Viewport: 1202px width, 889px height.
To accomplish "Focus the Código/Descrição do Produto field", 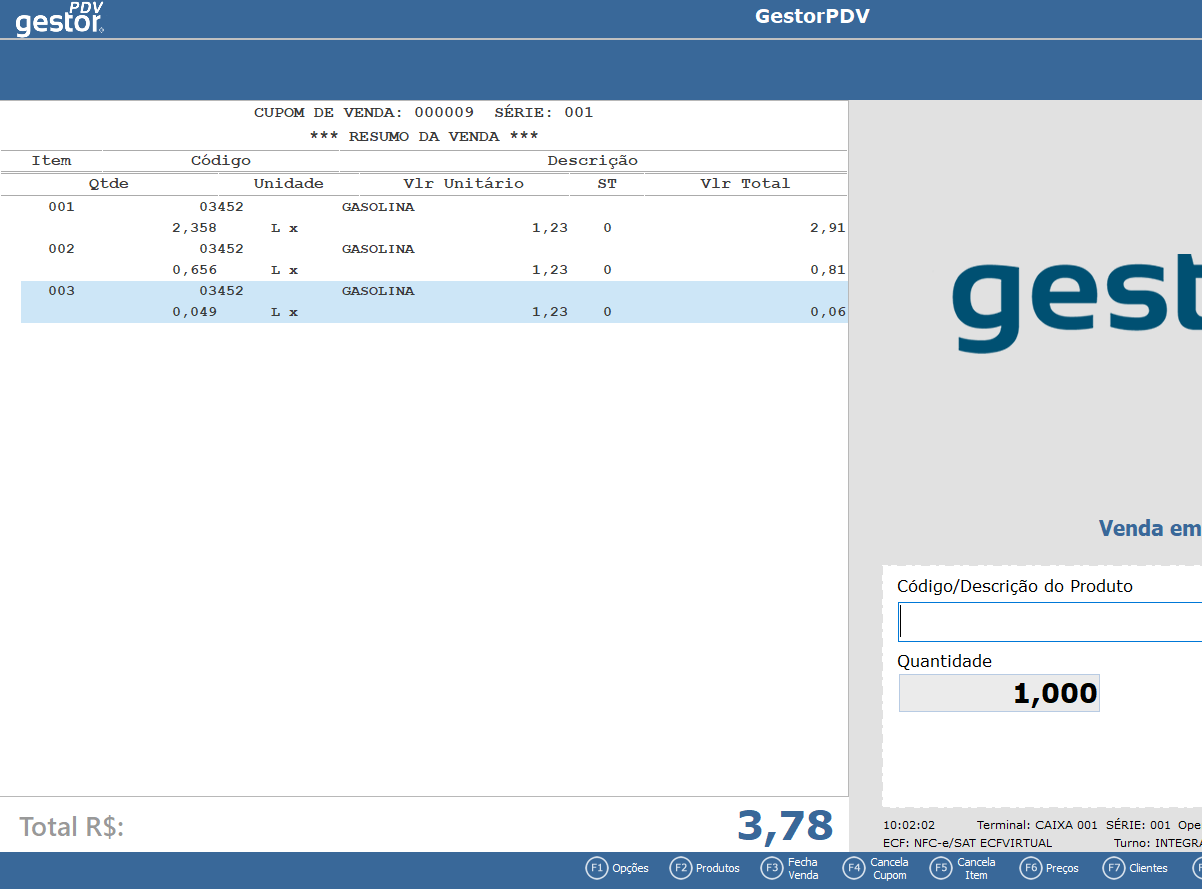I will pyautogui.click(x=1050, y=622).
